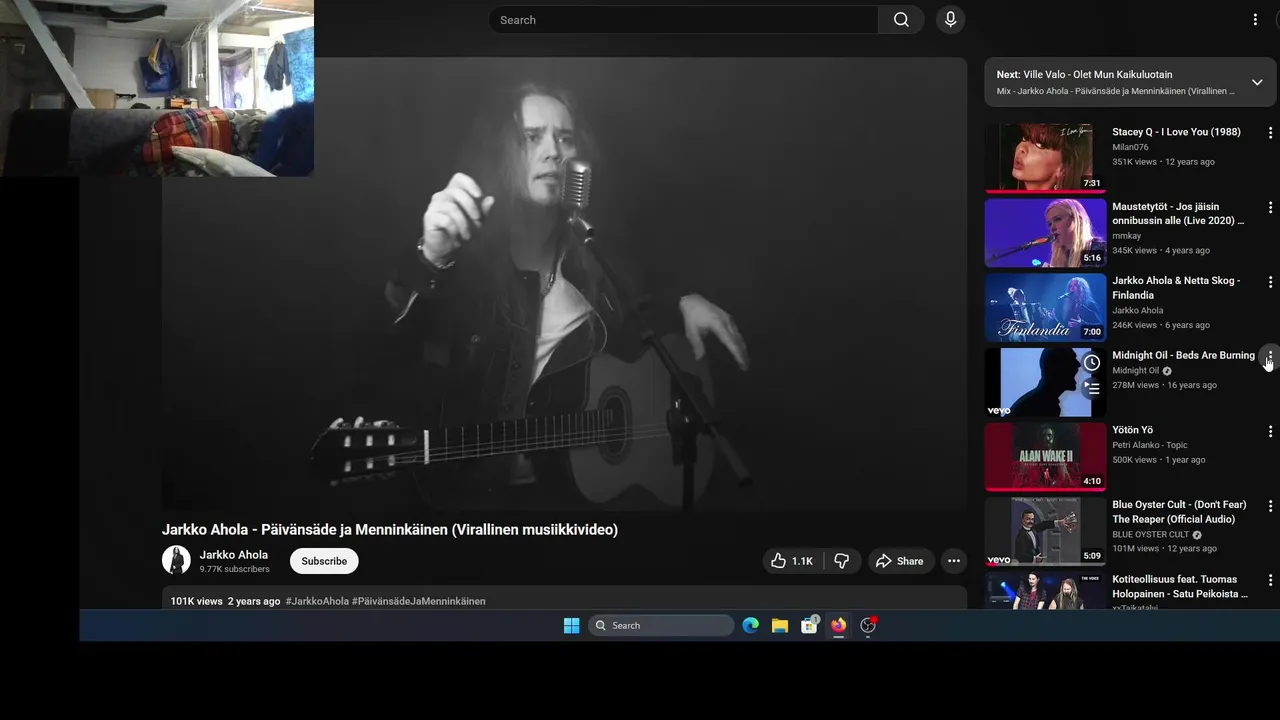Click title 'Kotiteollisuus feat. Tuomas Holopainen'
This screenshot has width=1280, height=720.
click(1180, 586)
